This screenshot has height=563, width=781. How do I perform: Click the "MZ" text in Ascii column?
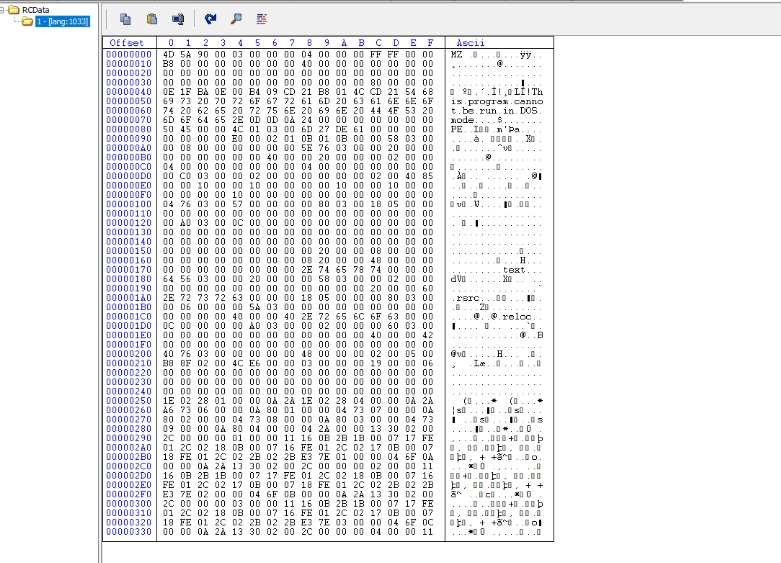457,53
